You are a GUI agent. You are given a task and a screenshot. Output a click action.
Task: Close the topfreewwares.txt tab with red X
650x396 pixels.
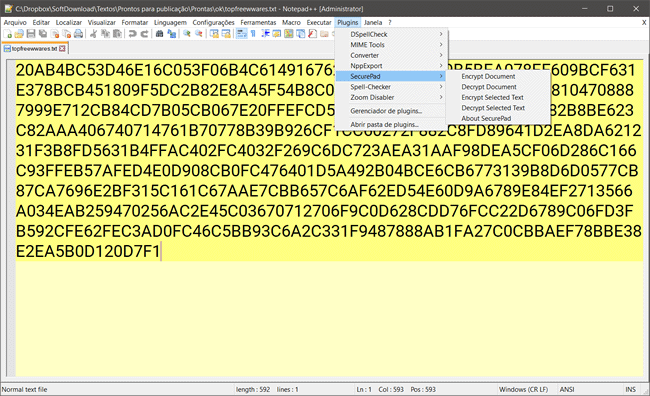[62, 49]
